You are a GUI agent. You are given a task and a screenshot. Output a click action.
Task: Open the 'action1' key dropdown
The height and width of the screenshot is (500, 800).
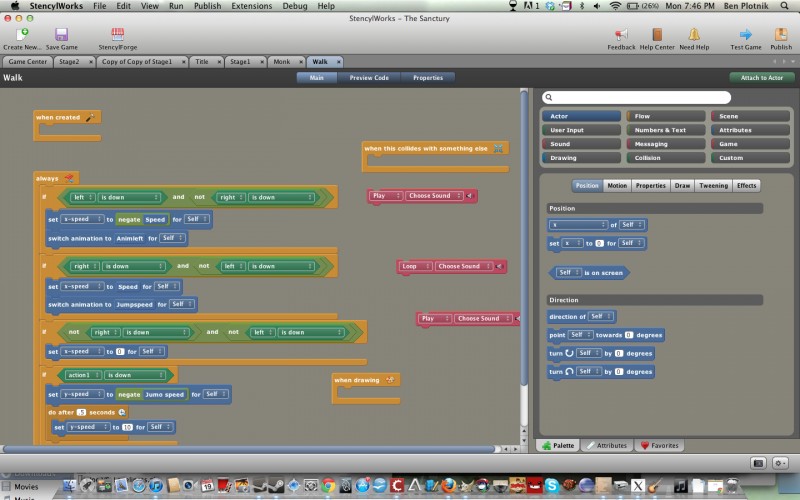83,375
